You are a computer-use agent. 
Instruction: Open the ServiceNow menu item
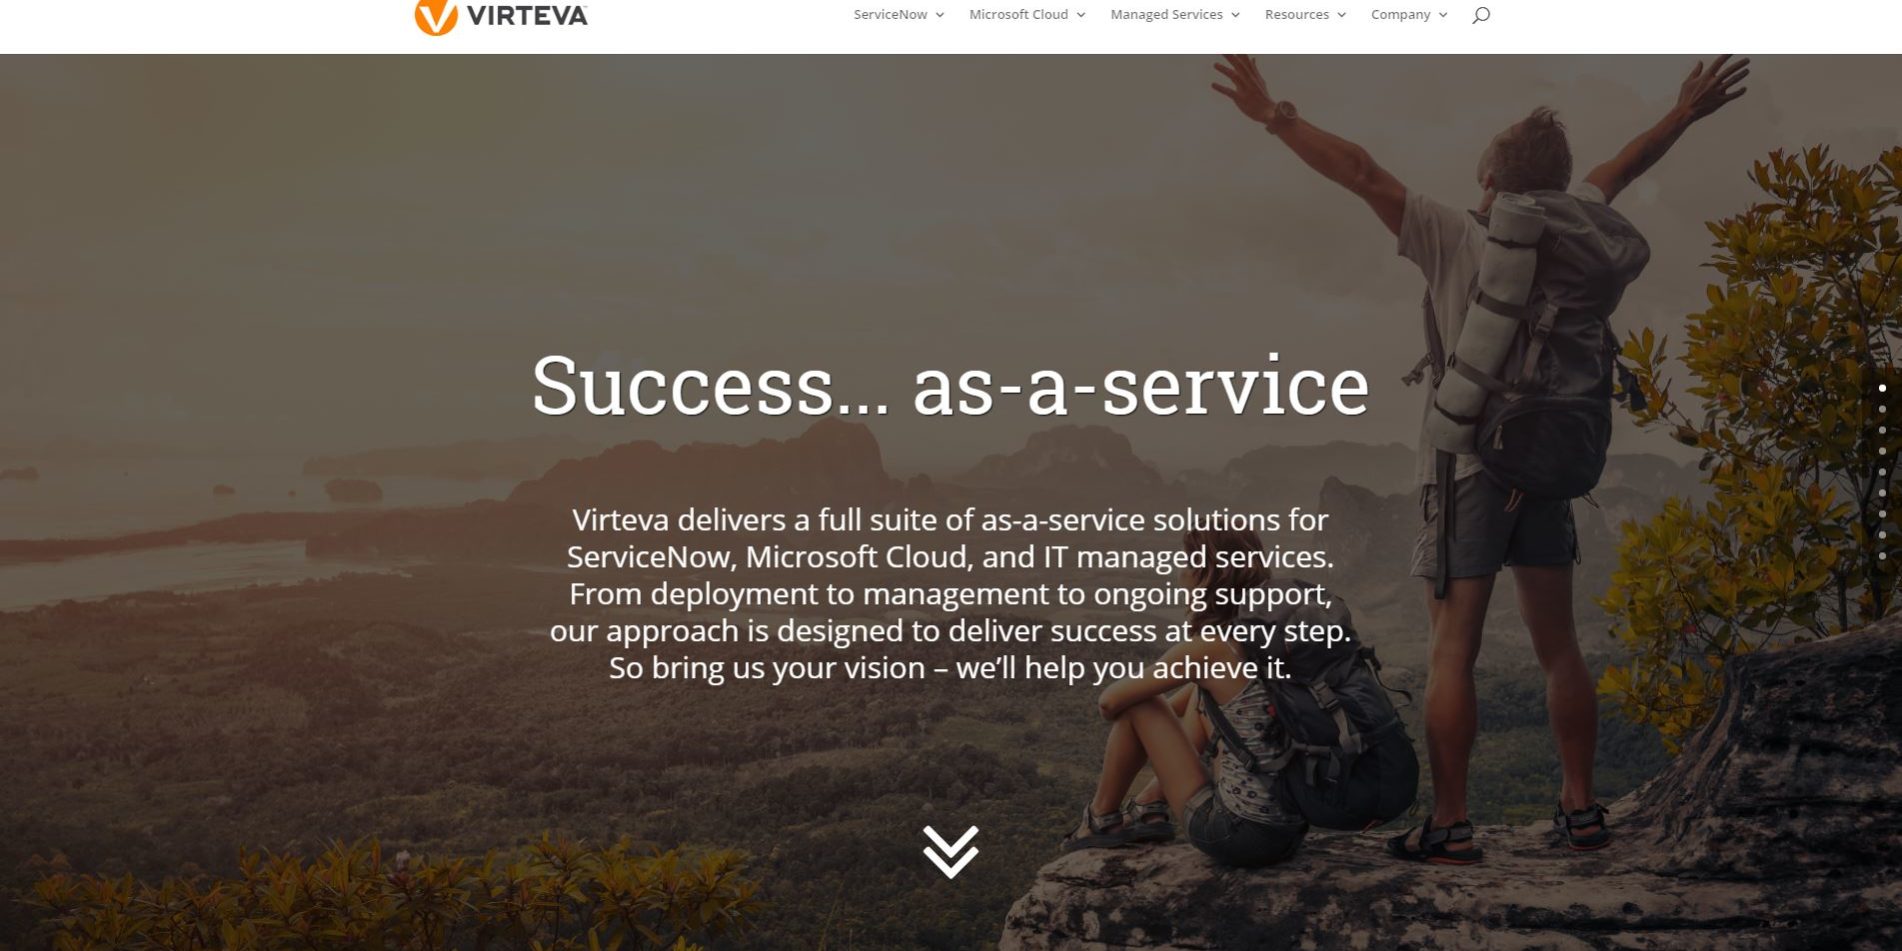pyautogui.click(x=890, y=14)
